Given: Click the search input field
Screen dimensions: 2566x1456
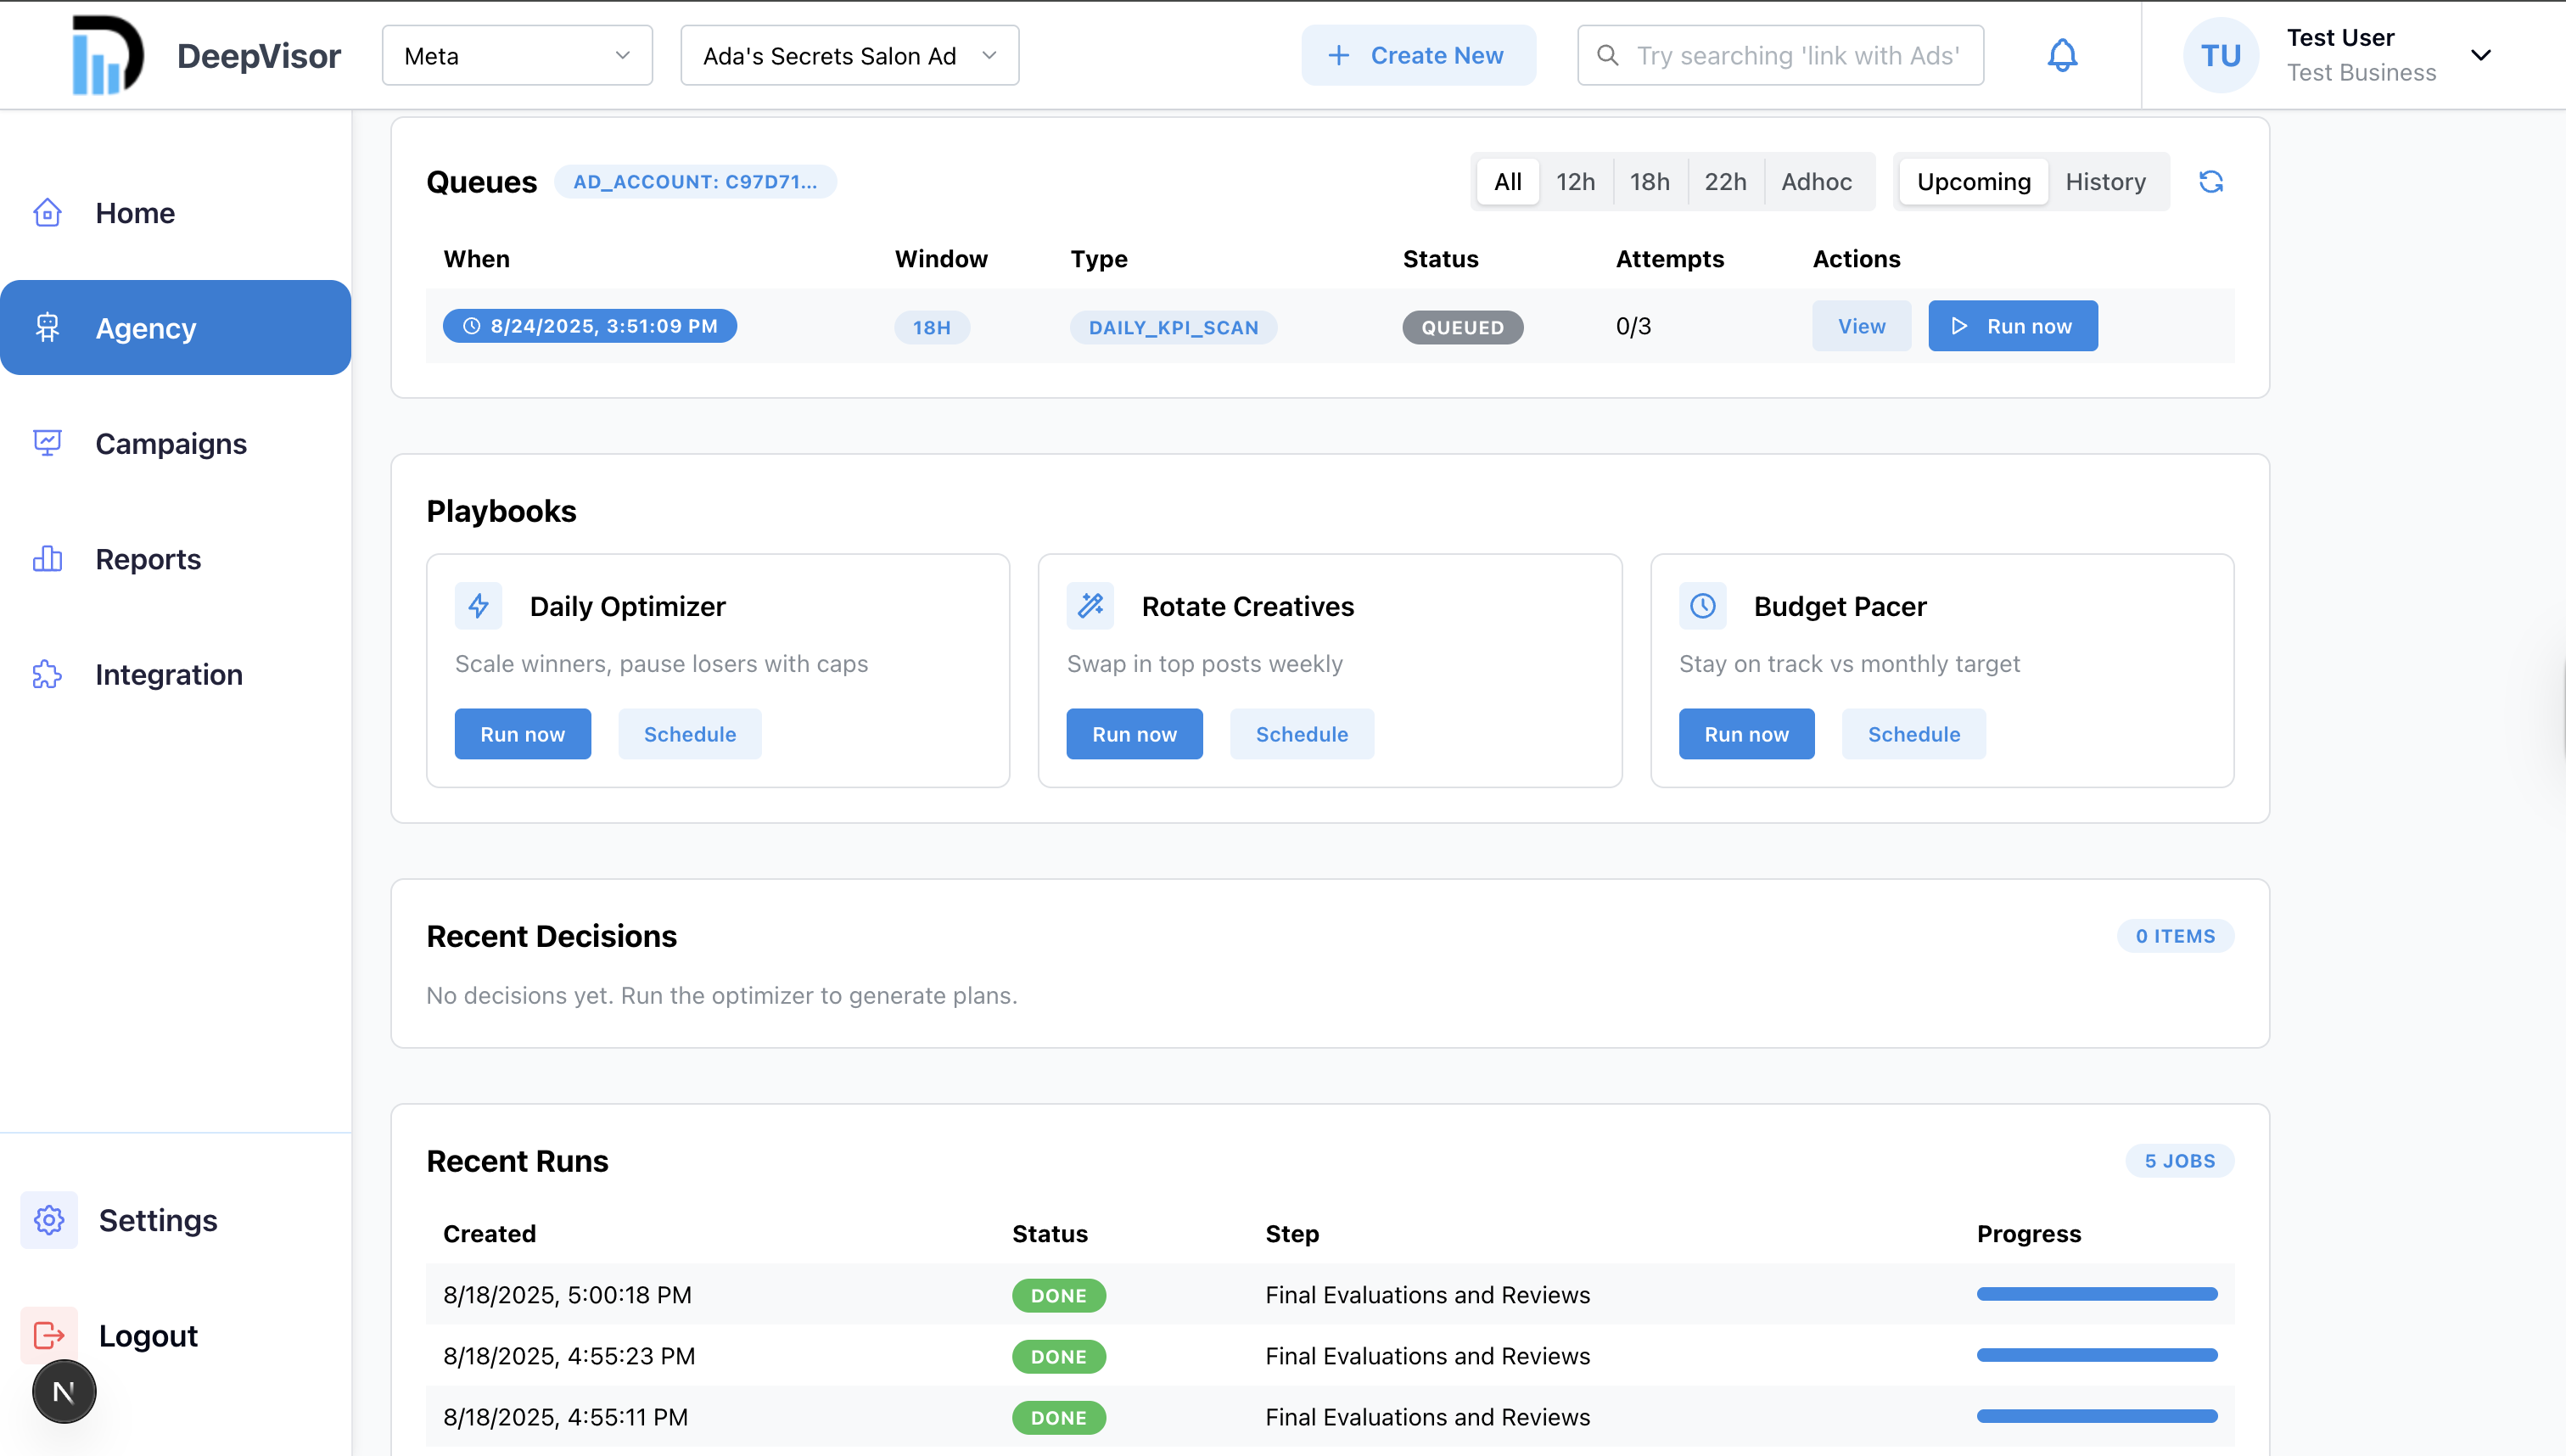Looking at the screenshot, I should [x=1798, y=56].
